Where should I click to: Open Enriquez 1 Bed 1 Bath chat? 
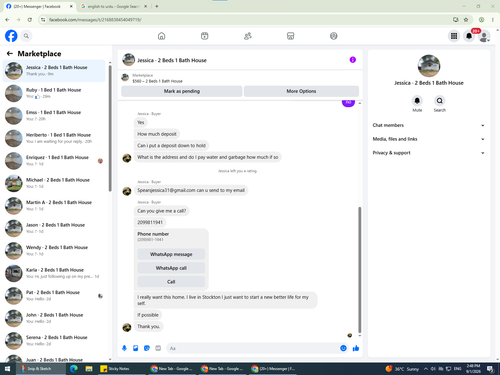[x=54, y=161]
